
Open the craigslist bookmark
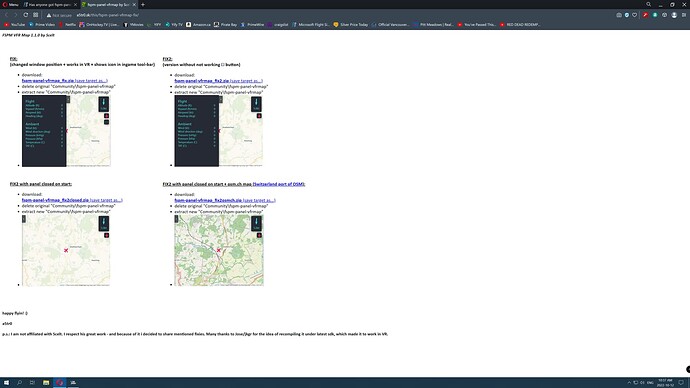(278, 25)
